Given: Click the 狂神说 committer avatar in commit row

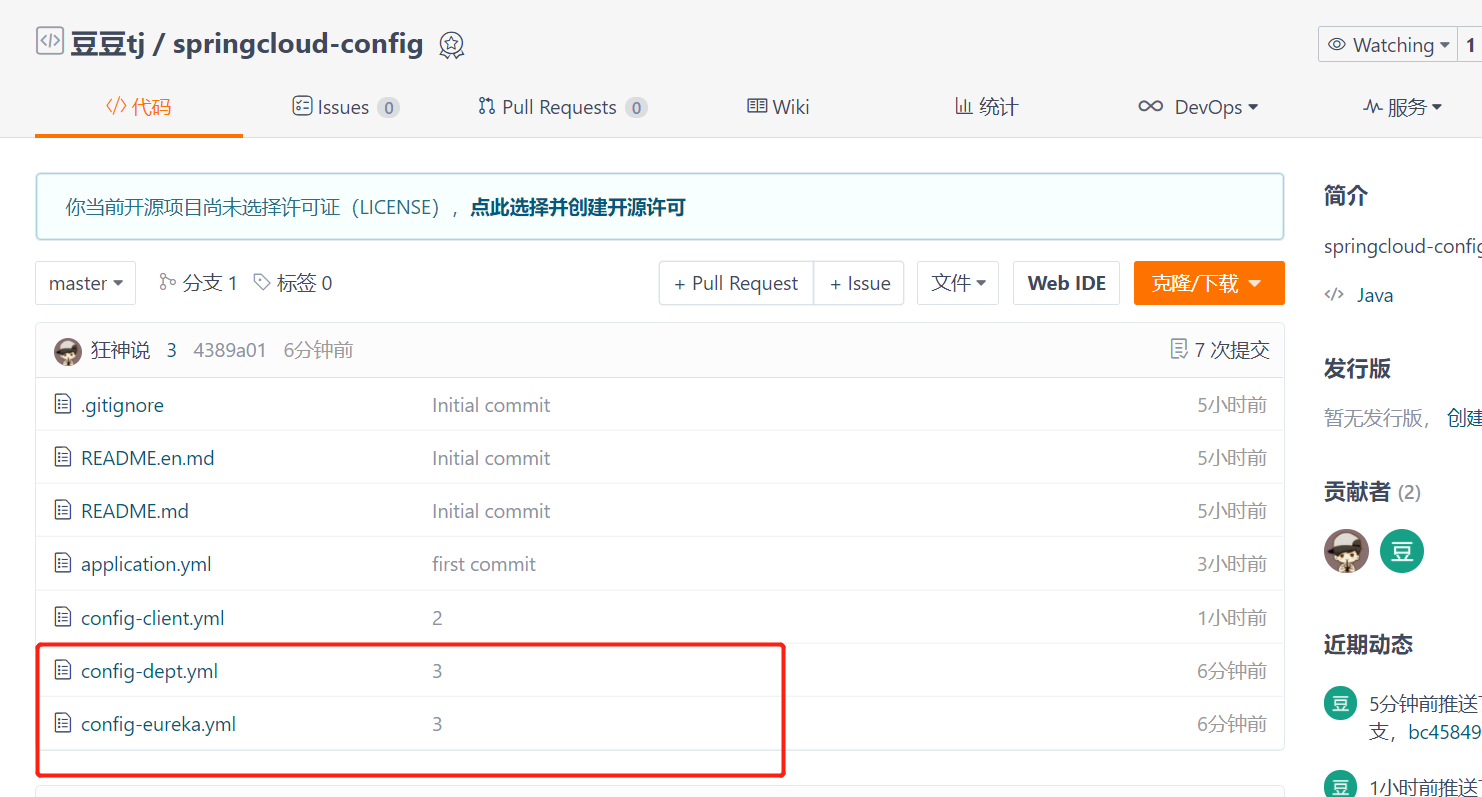Looking at the screenshot, I should (68, 351).
